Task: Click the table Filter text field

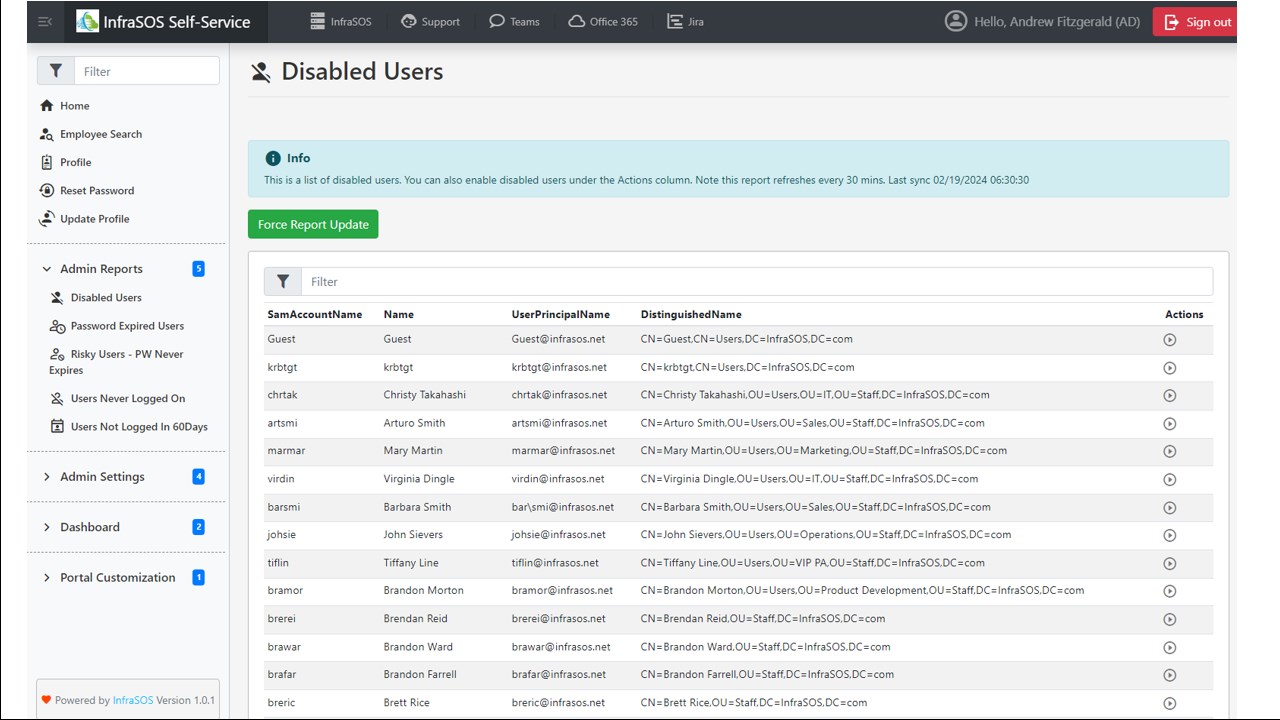Action: [x=757, y=282]
